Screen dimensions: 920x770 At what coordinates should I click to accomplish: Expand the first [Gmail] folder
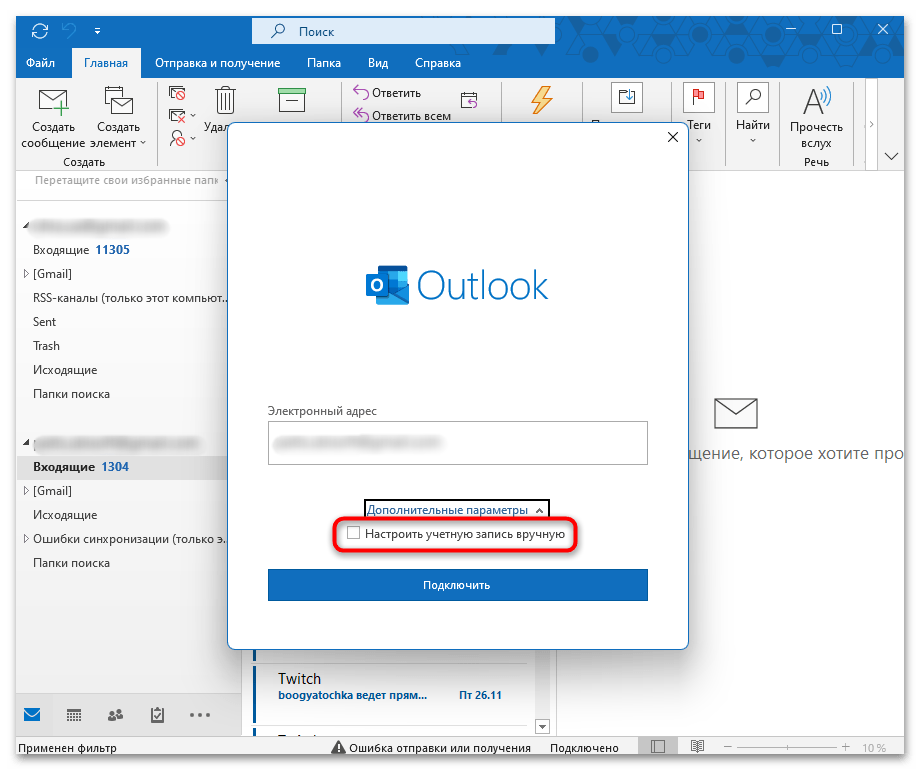[x=26, y=274]
